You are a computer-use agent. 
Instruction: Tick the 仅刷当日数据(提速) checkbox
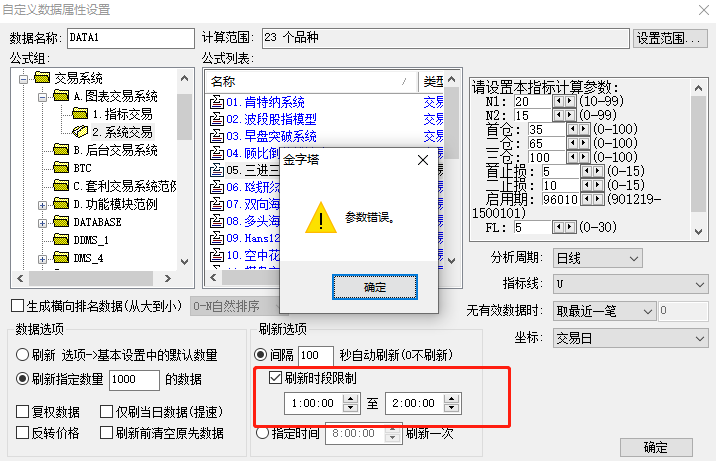point(106,412)
